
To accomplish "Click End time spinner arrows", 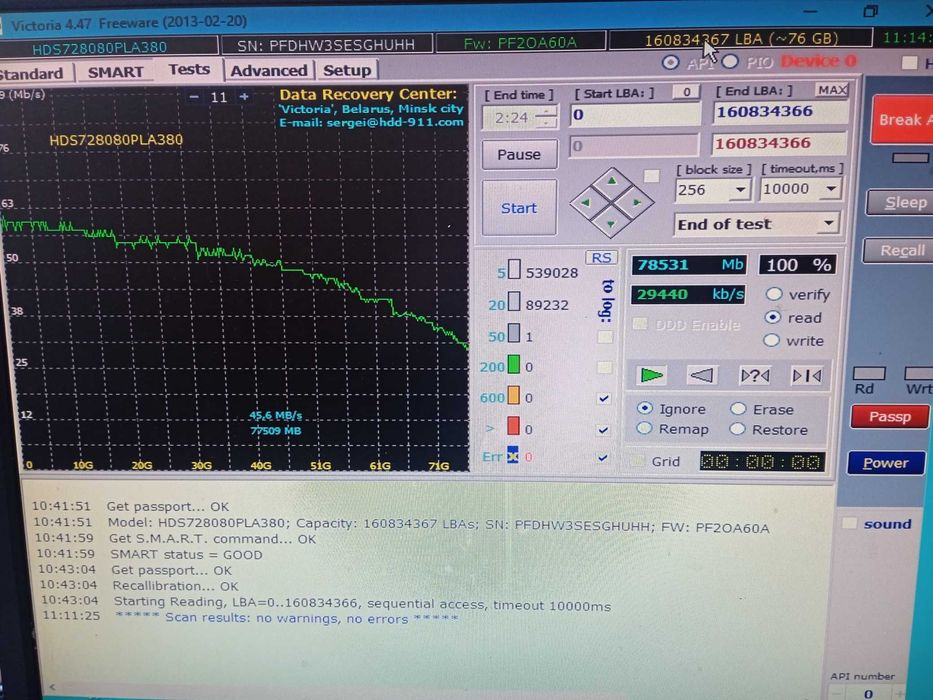I will point(546,117).
